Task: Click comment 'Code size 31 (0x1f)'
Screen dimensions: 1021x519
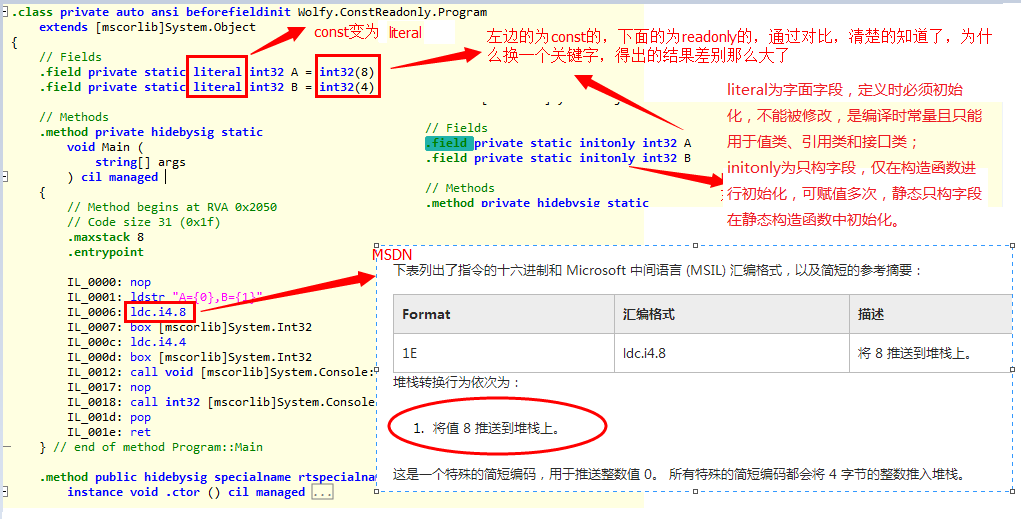Action: (x=144, y=222)
